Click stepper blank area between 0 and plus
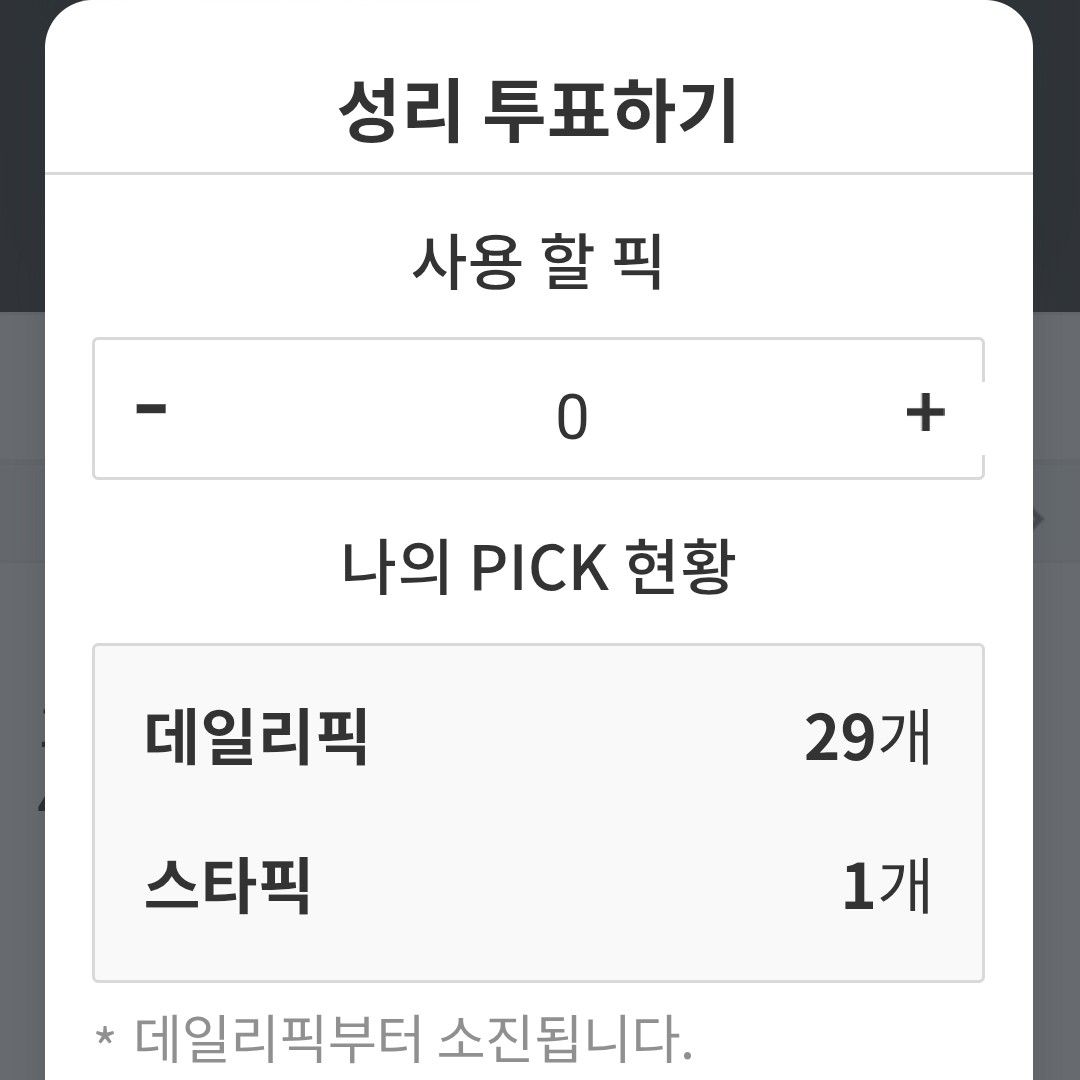The width and height of the screenshot is (1080, 1080). (750, 411)
